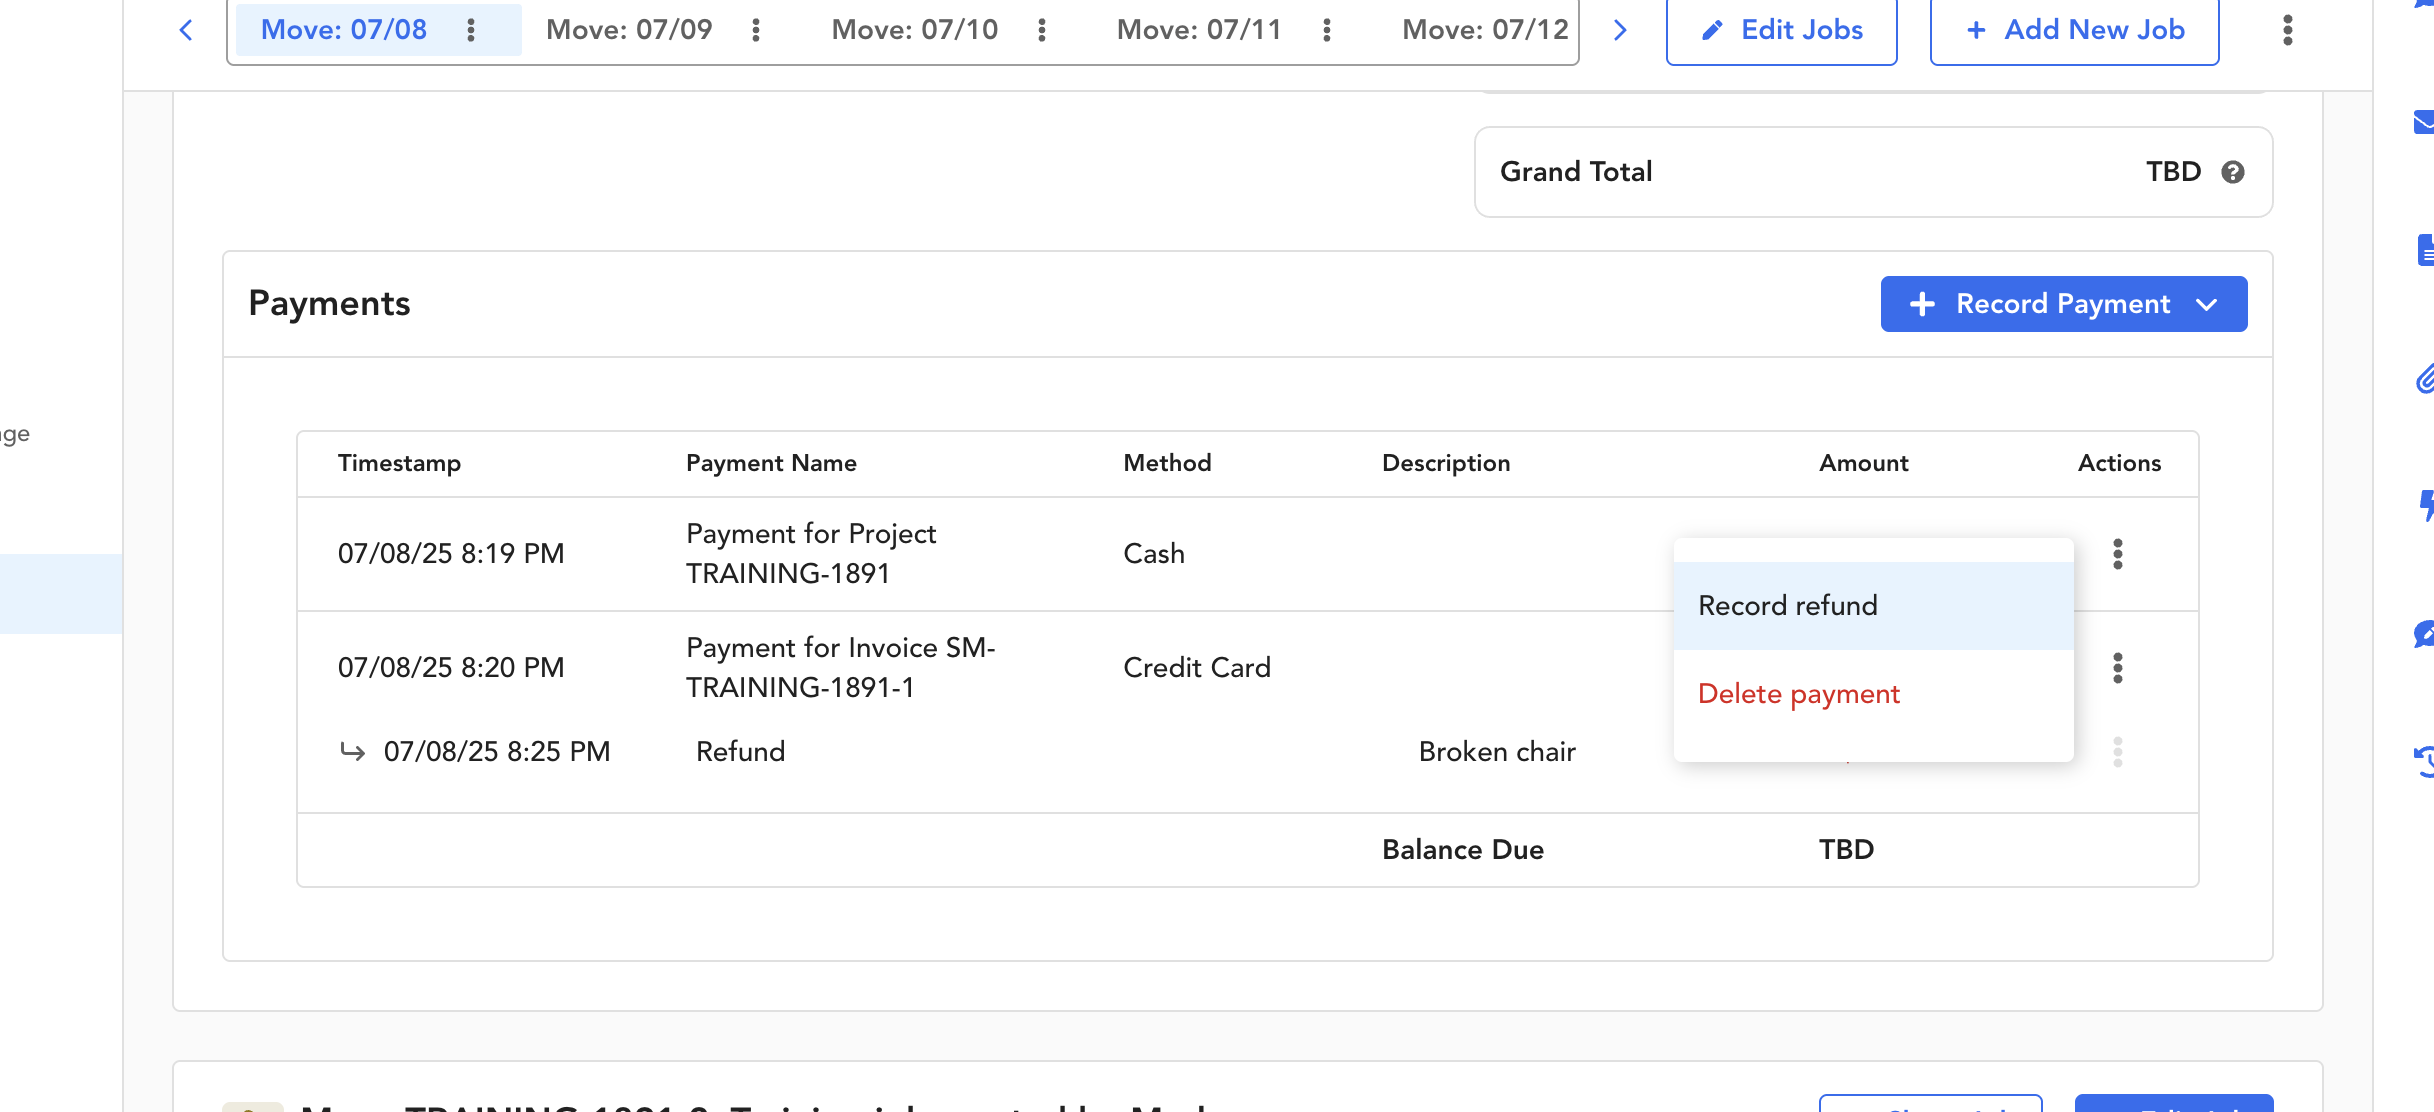
Task: Open options menu for Move: 07/10 tab
Action: point(1042,30)
